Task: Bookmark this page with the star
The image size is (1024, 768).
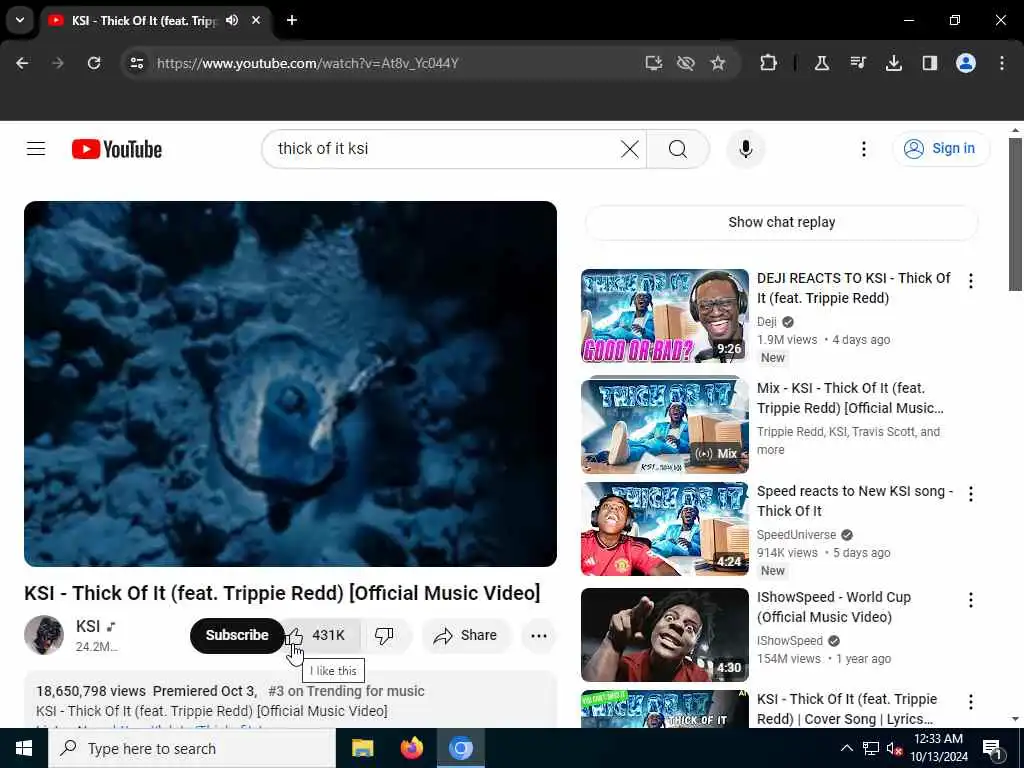Action: click(x=718, y=63)
